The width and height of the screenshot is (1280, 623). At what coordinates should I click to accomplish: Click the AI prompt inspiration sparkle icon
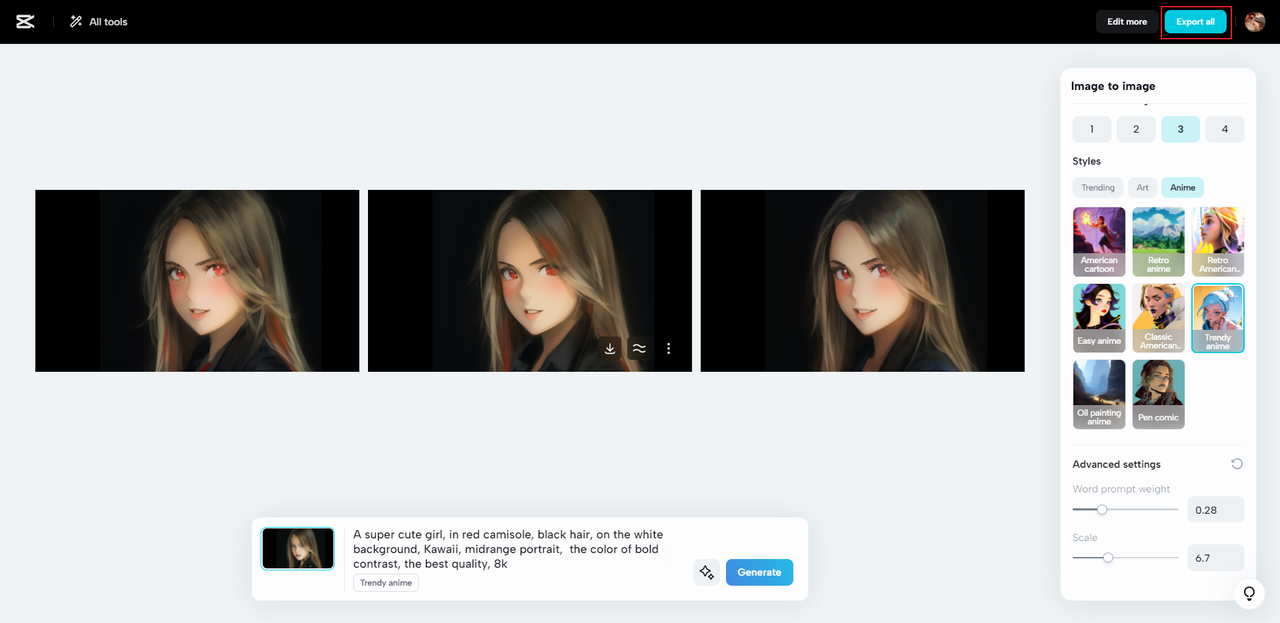pyautogui.click(x=706, y=572)
